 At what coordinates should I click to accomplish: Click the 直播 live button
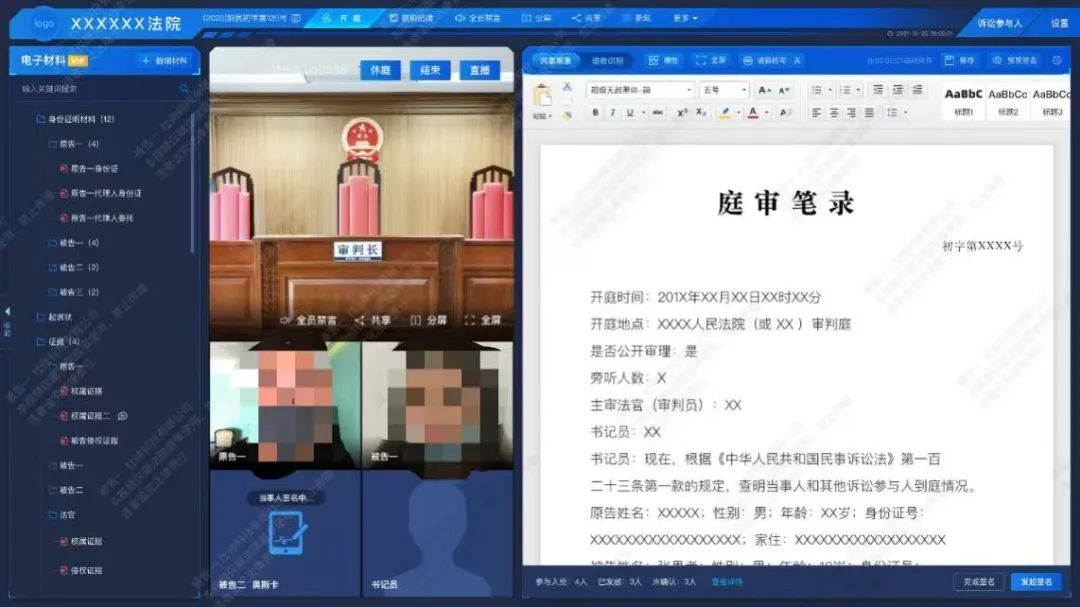pyautogui.click(x=479, y=70)
